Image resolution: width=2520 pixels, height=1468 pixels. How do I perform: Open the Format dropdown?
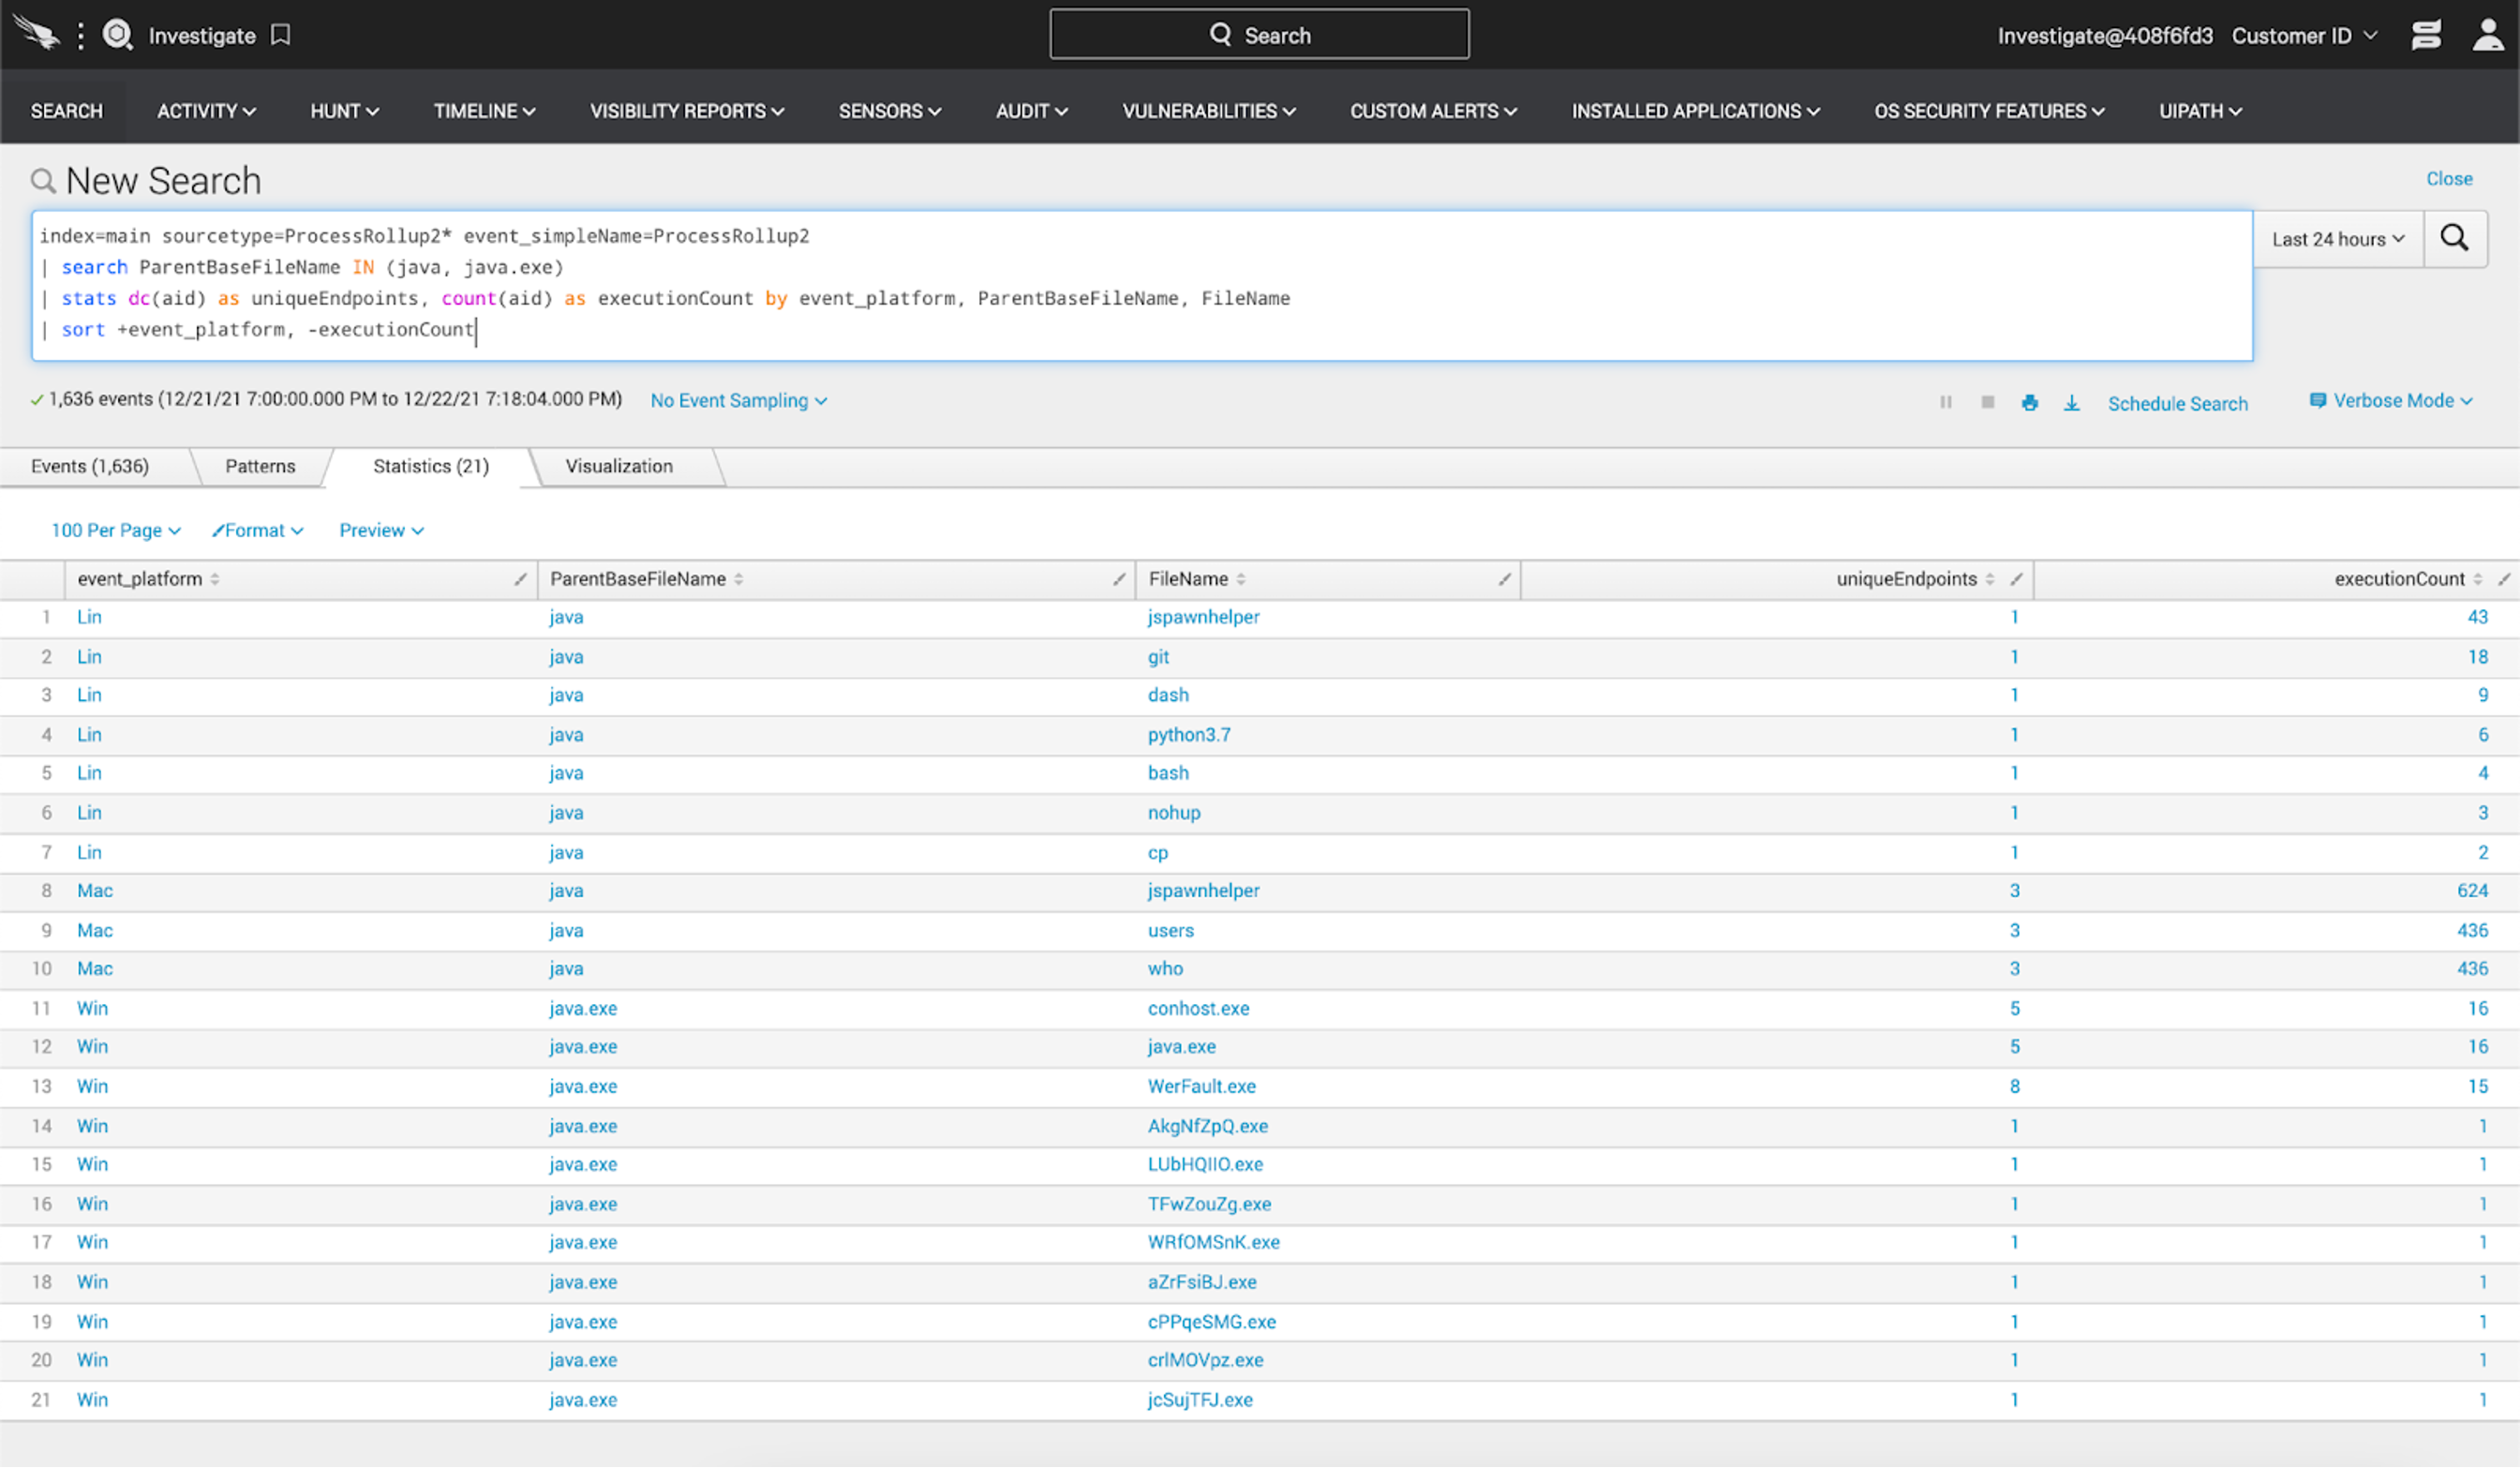coord(258,531)
